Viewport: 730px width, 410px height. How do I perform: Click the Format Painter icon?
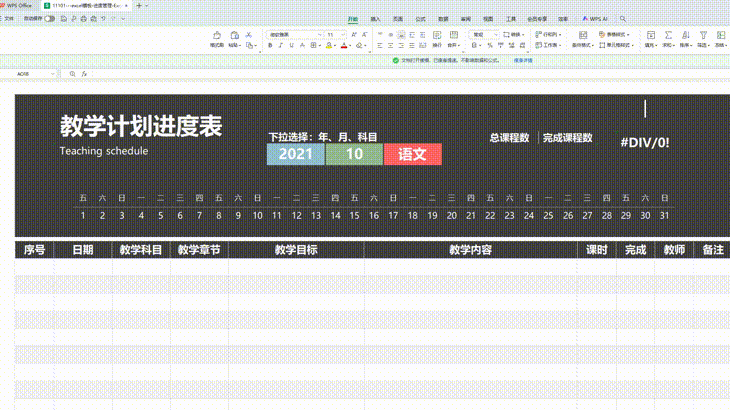pyautogui.click(x=216, y=35)
